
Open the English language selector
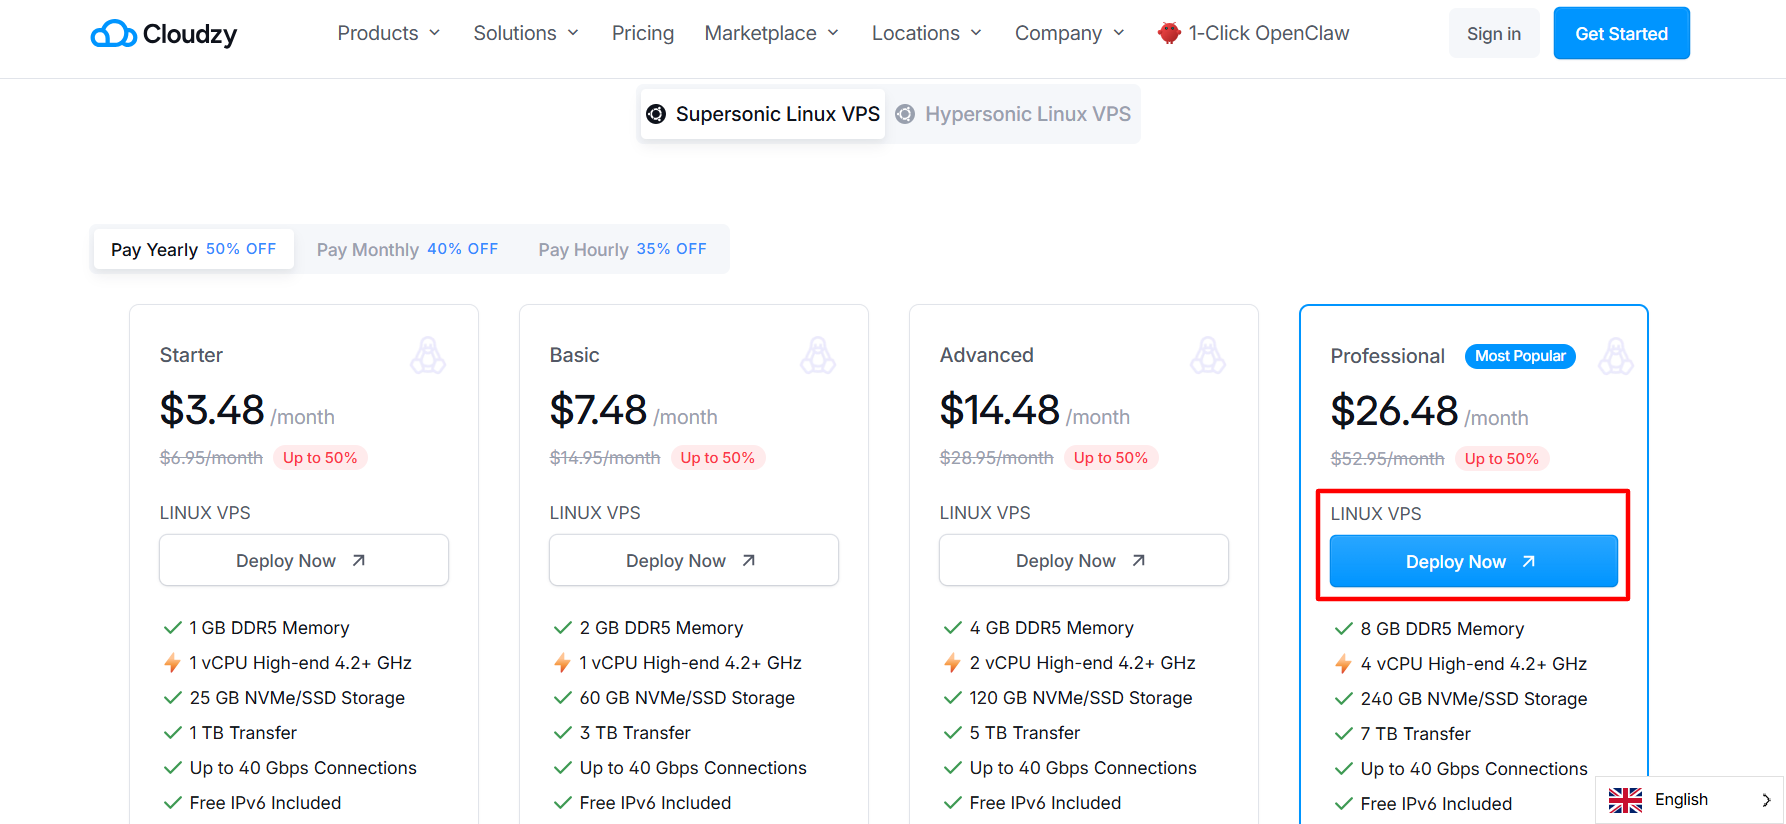[x=1689, y=800]
